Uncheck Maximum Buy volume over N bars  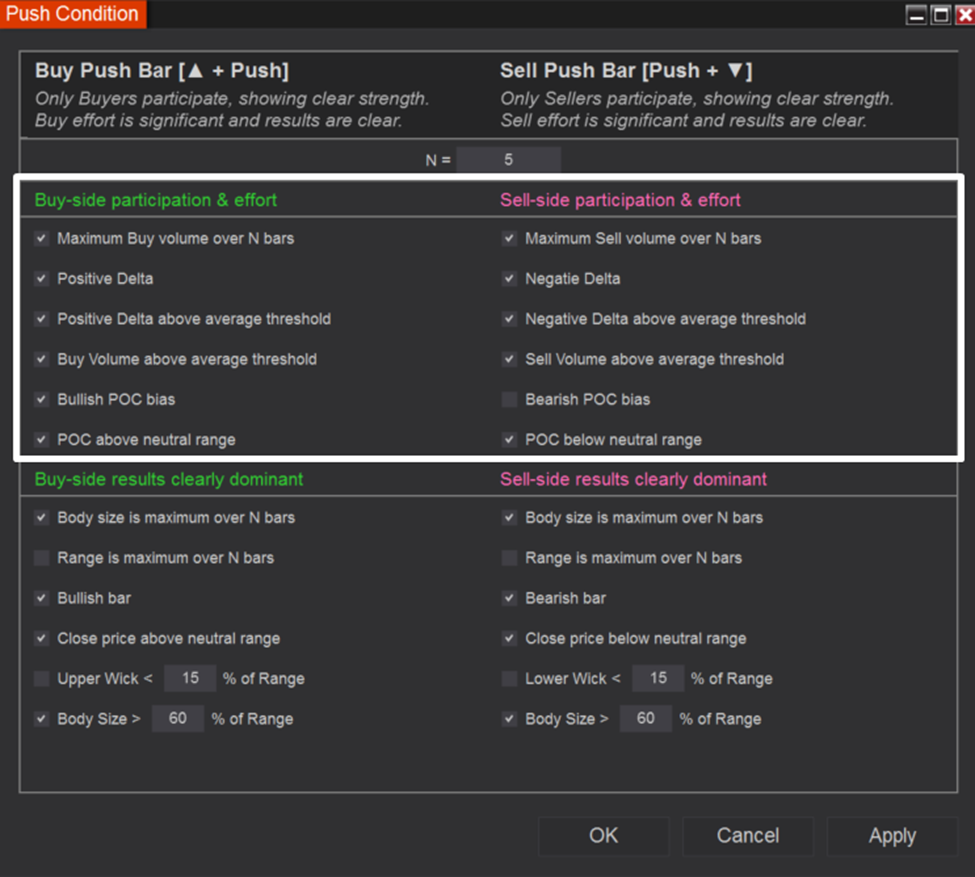point(42,238)
